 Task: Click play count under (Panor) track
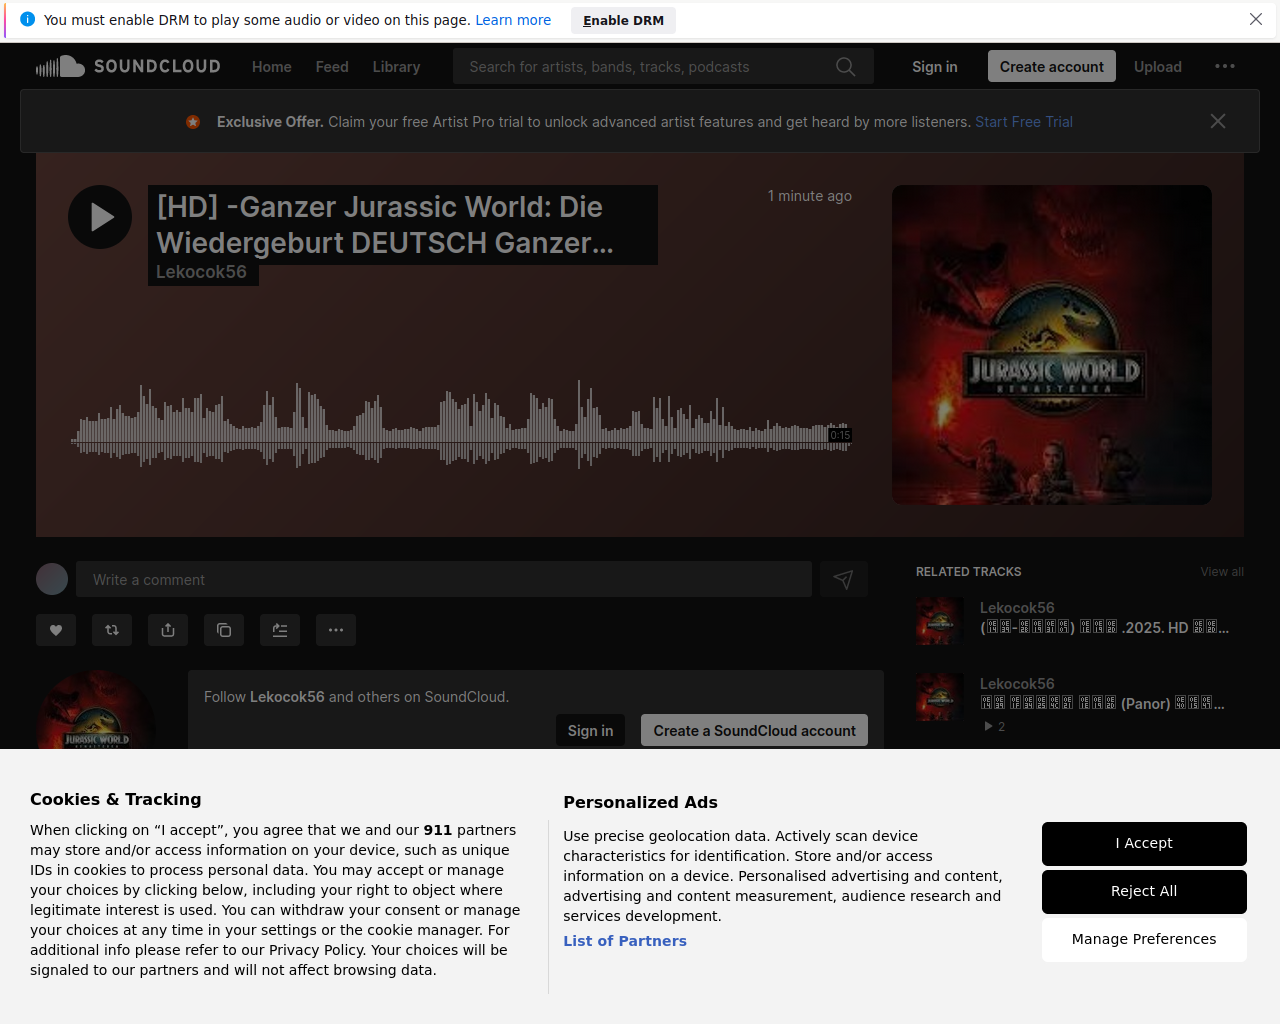click(x=995, y=727)
